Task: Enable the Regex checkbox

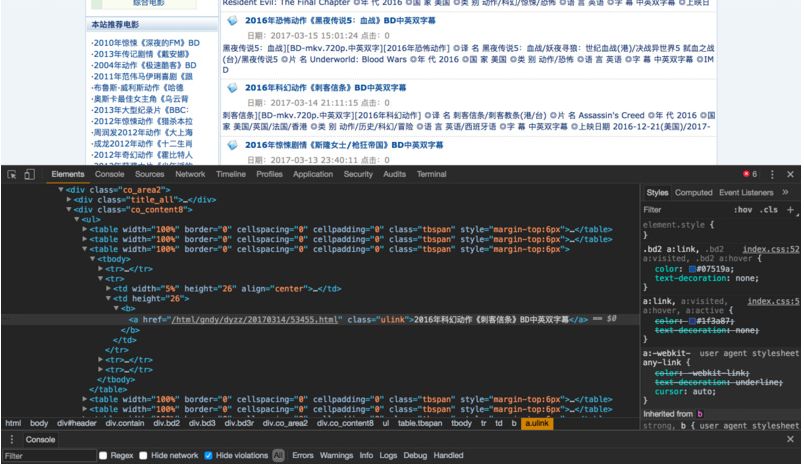Action: click(x=103, y=455)
